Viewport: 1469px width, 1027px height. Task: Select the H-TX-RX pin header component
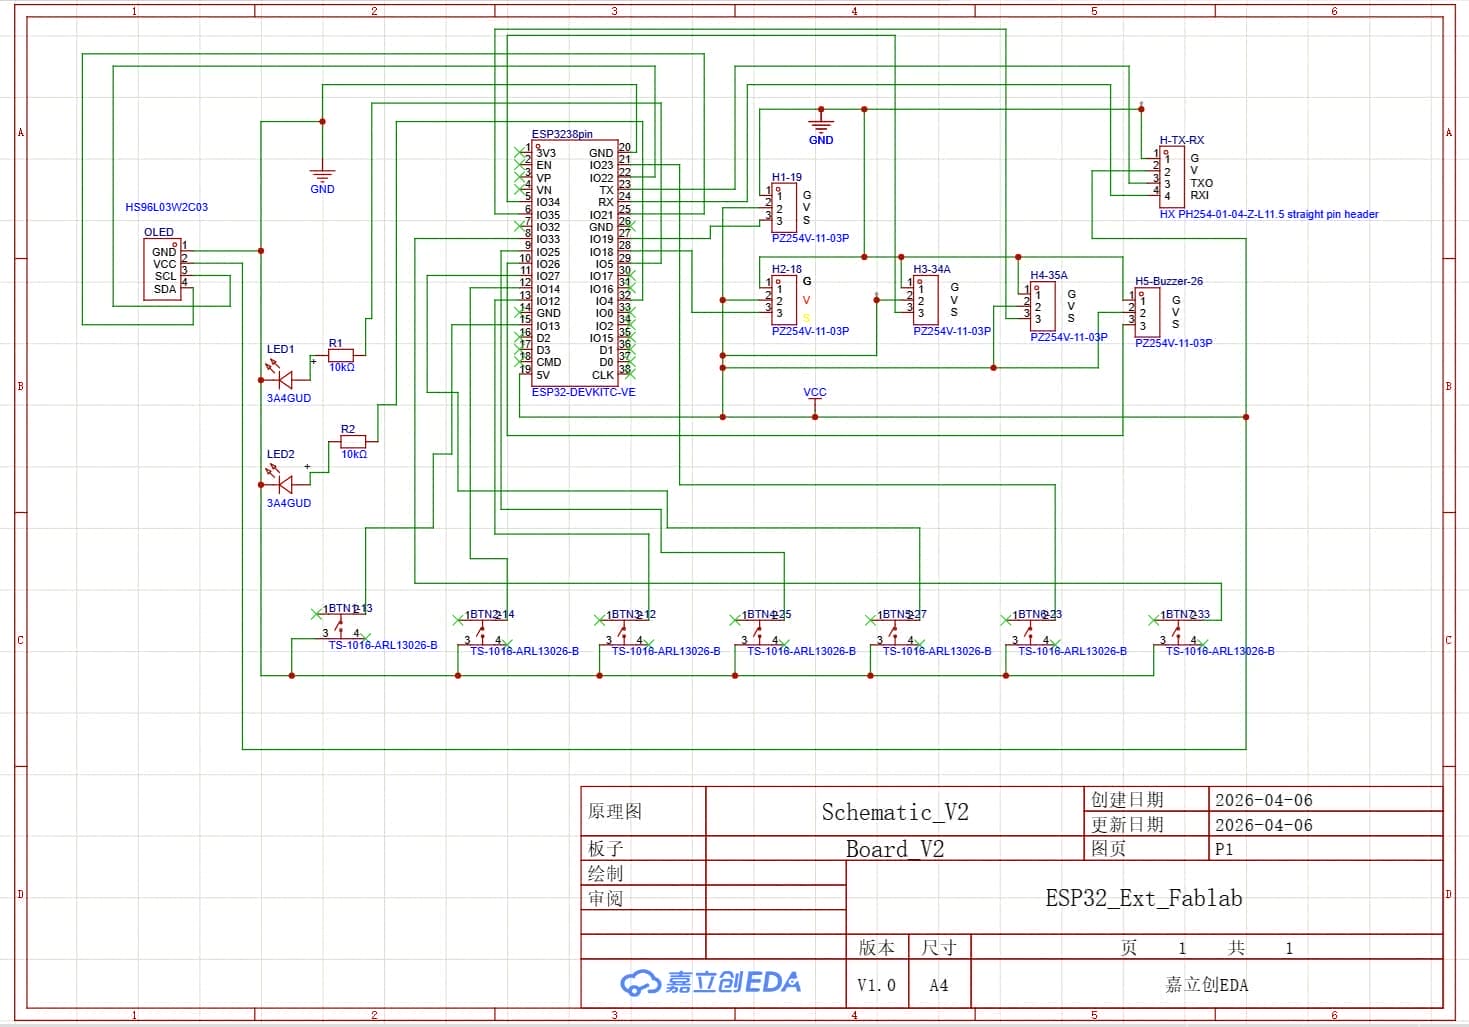(1171, 176)
